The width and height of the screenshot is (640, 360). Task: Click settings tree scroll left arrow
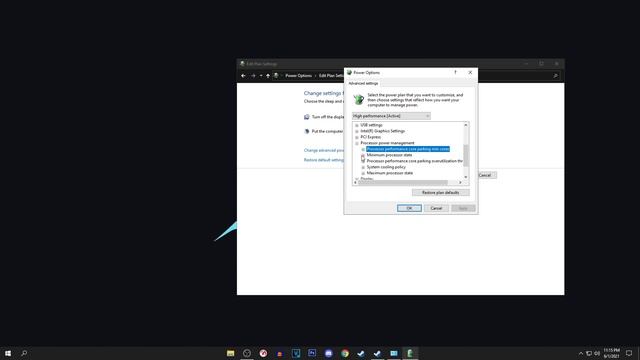tap(356, 182)
